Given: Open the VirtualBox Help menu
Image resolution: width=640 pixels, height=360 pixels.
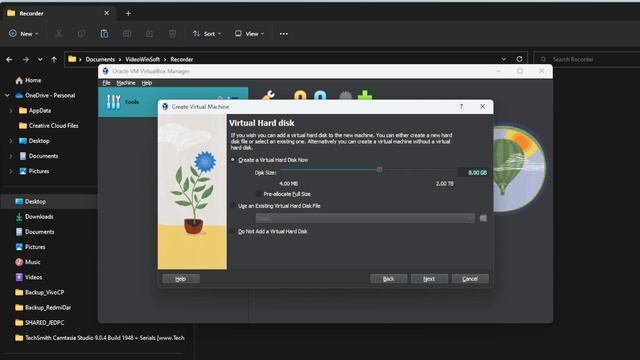Looking at the screenshot, I should coord(147,83).
